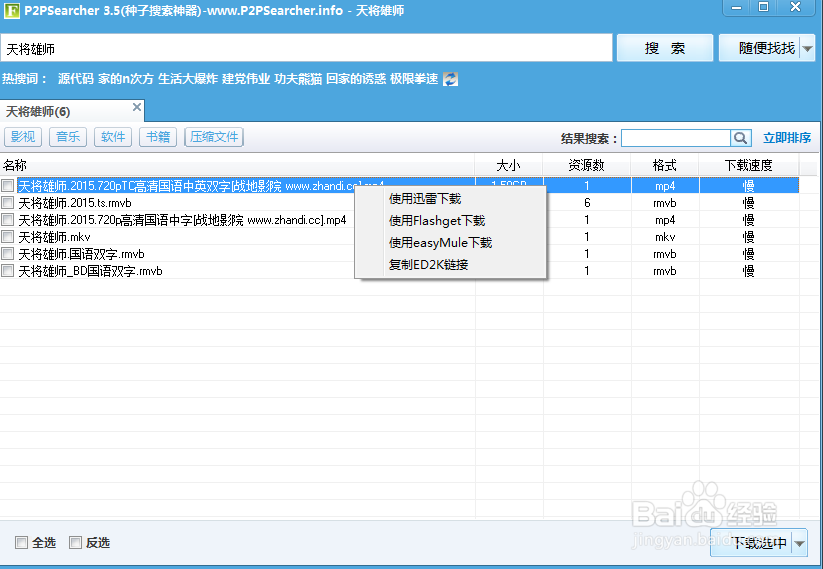Check the 天将雄师.2015.720pTC mp4 row checkbox
Image resolution: width=823 pixels, height=569 pixels.
coord(8,185)
